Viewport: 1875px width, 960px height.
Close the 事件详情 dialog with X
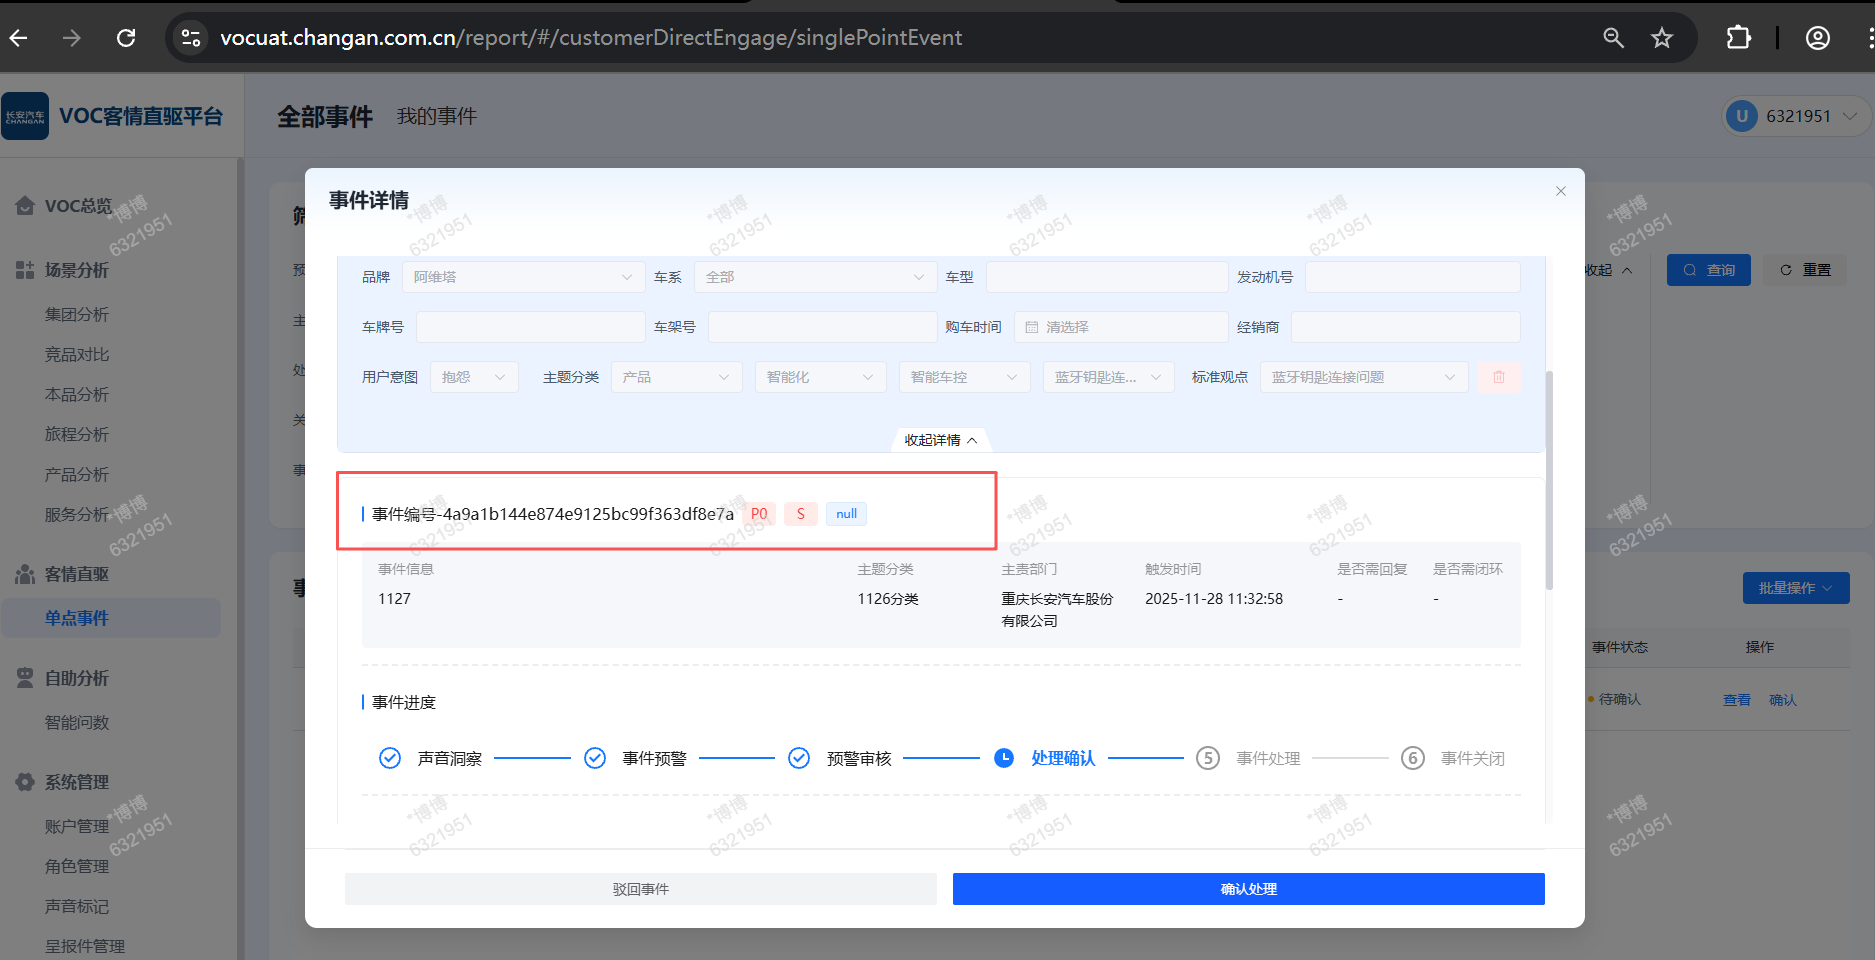point(1560,191)
